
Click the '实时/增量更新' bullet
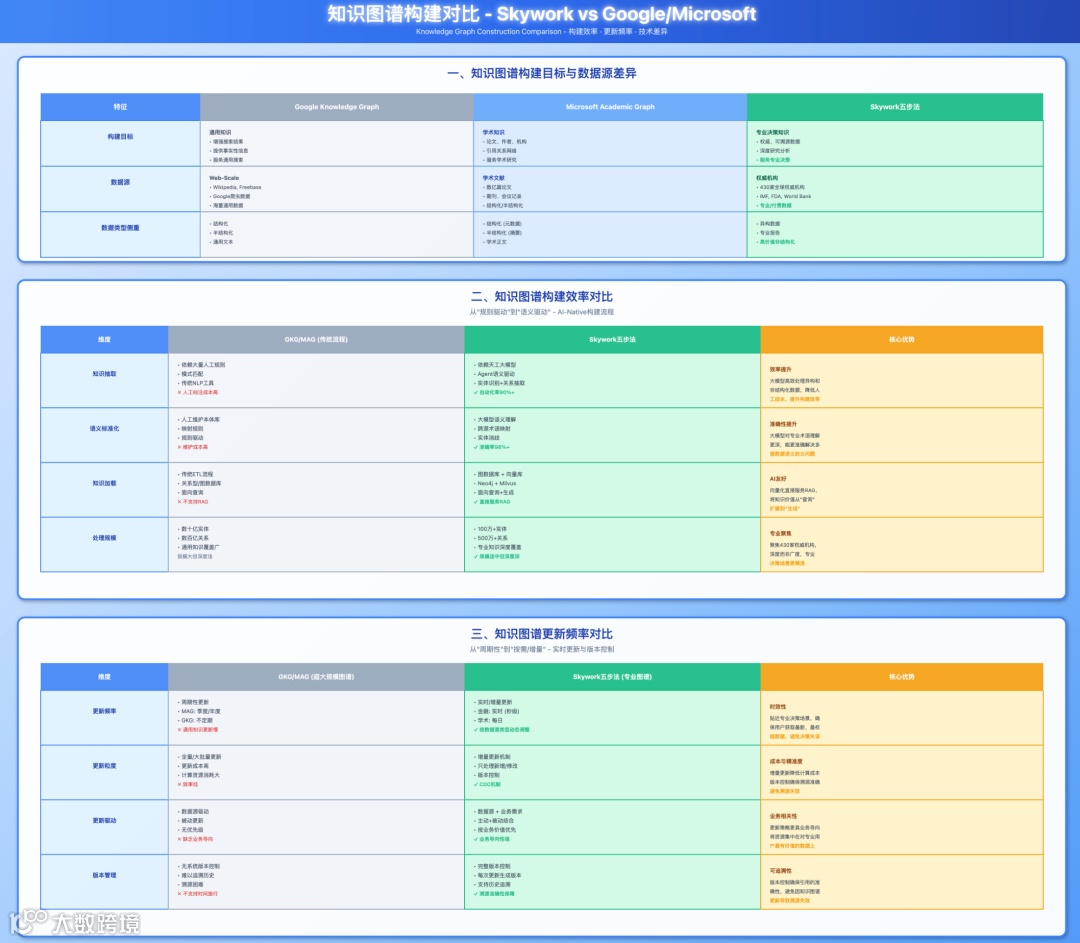point(494,702)
